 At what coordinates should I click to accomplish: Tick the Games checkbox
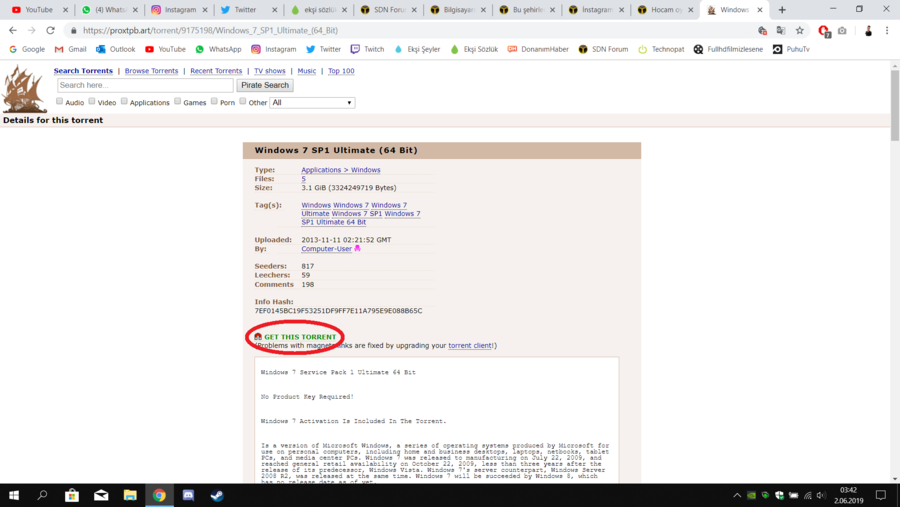[x=177, y=101]
